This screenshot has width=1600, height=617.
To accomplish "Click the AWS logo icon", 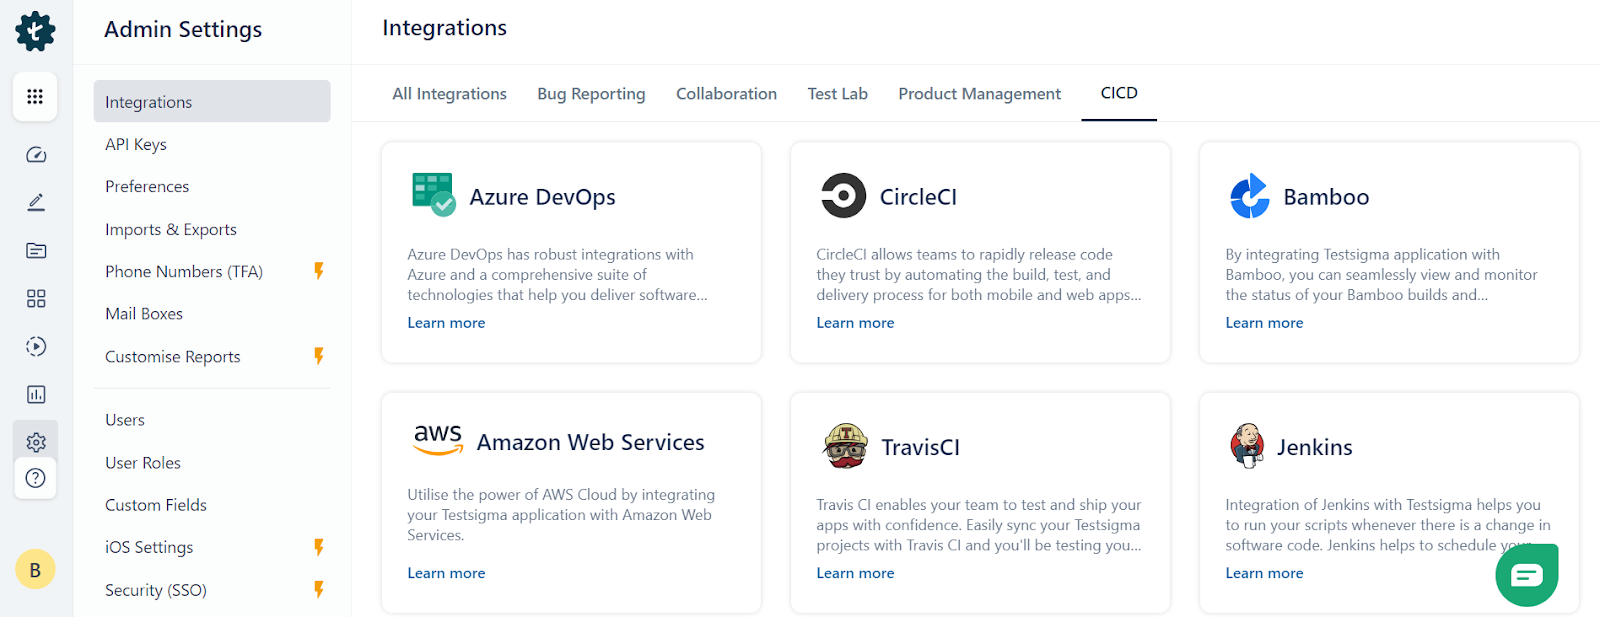I will pos(438,440).
